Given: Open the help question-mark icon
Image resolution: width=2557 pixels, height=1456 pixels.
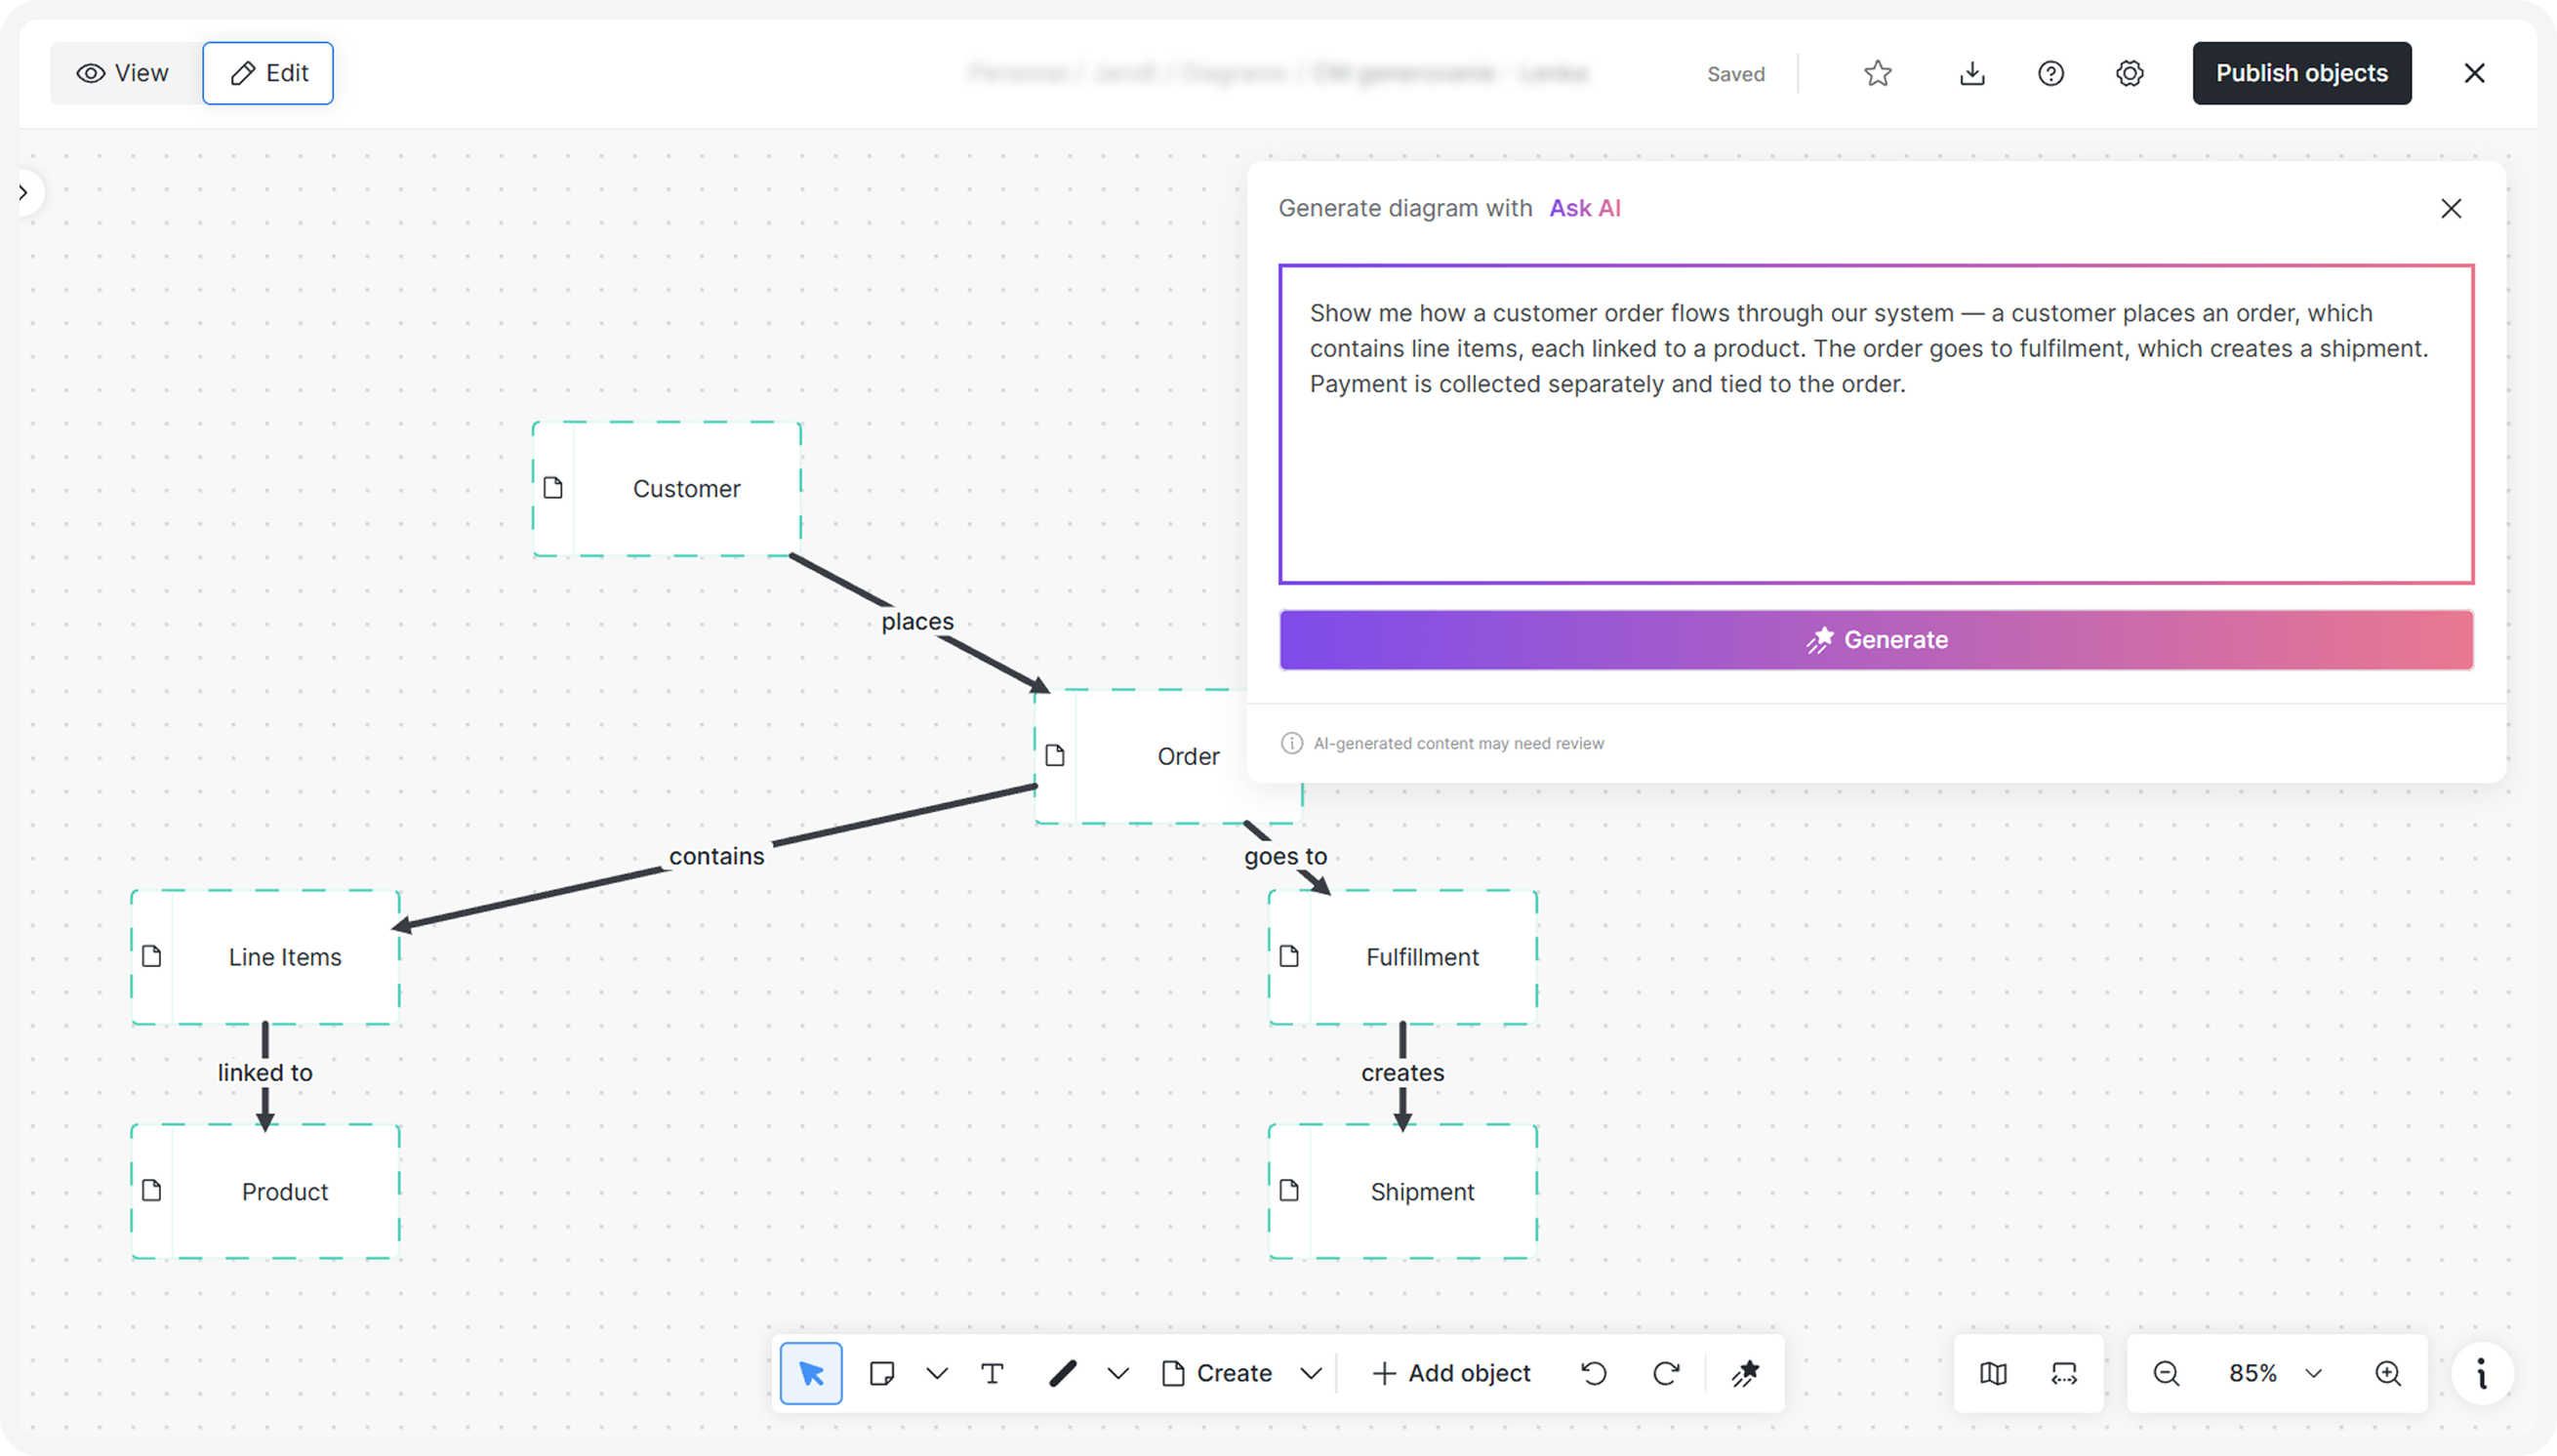Looking at the screenshot, I should pos(2051,73).
